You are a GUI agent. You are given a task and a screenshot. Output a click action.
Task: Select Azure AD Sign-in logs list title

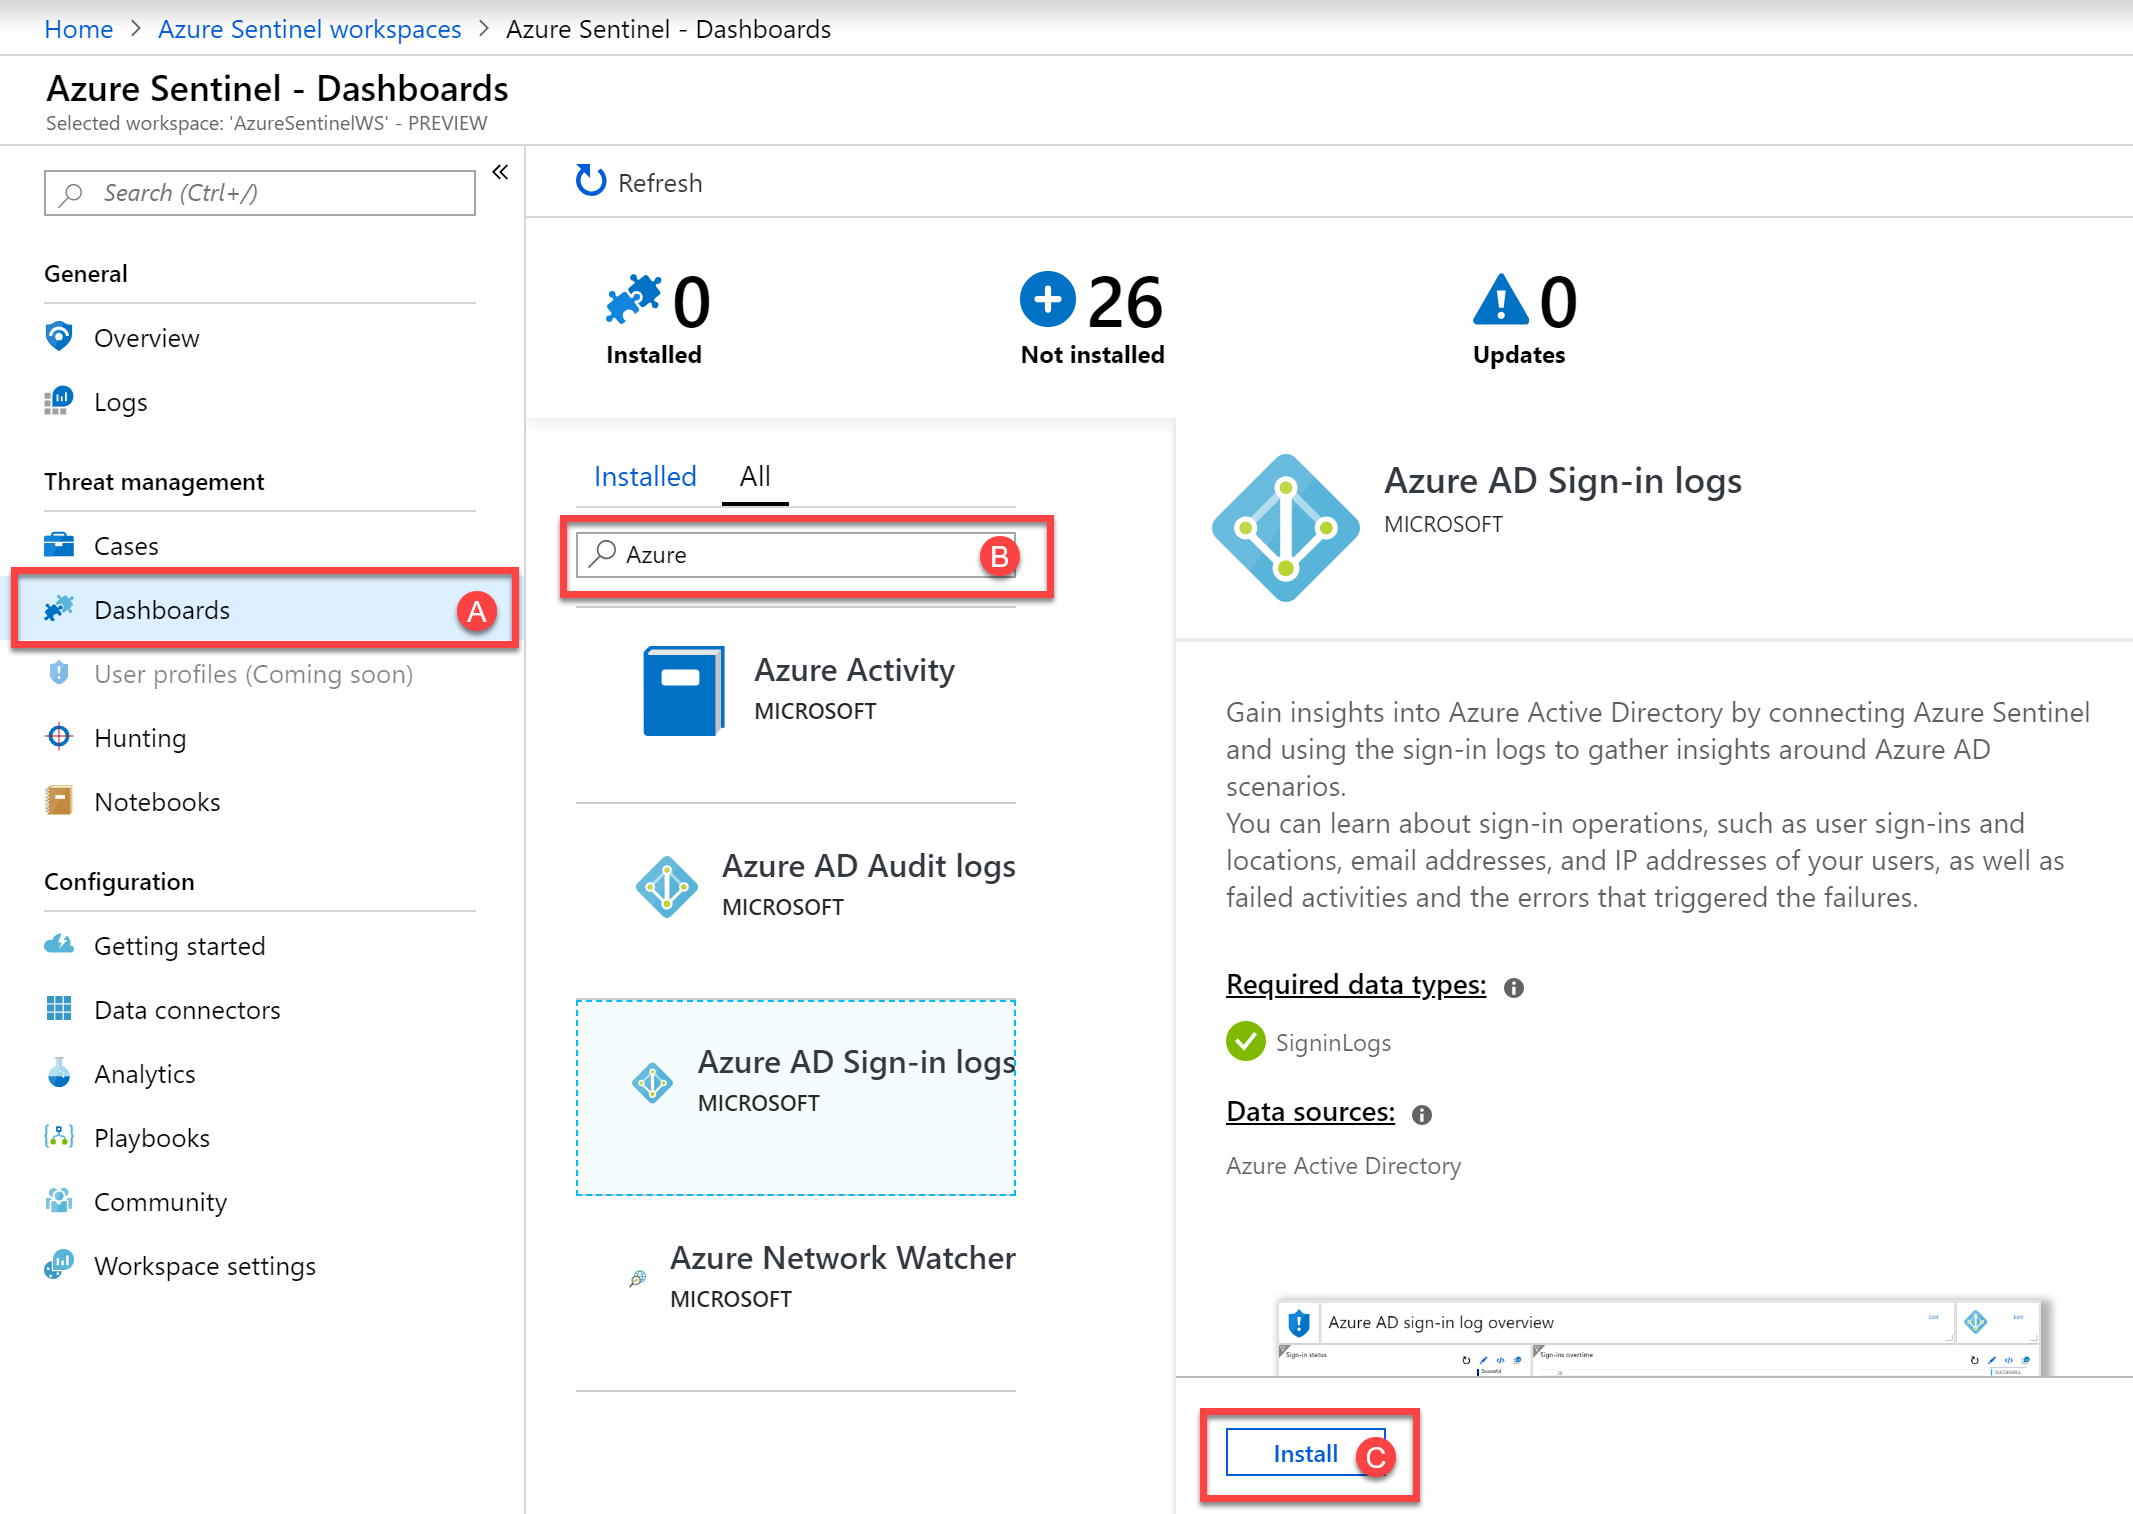click(x=856, y=1061)
